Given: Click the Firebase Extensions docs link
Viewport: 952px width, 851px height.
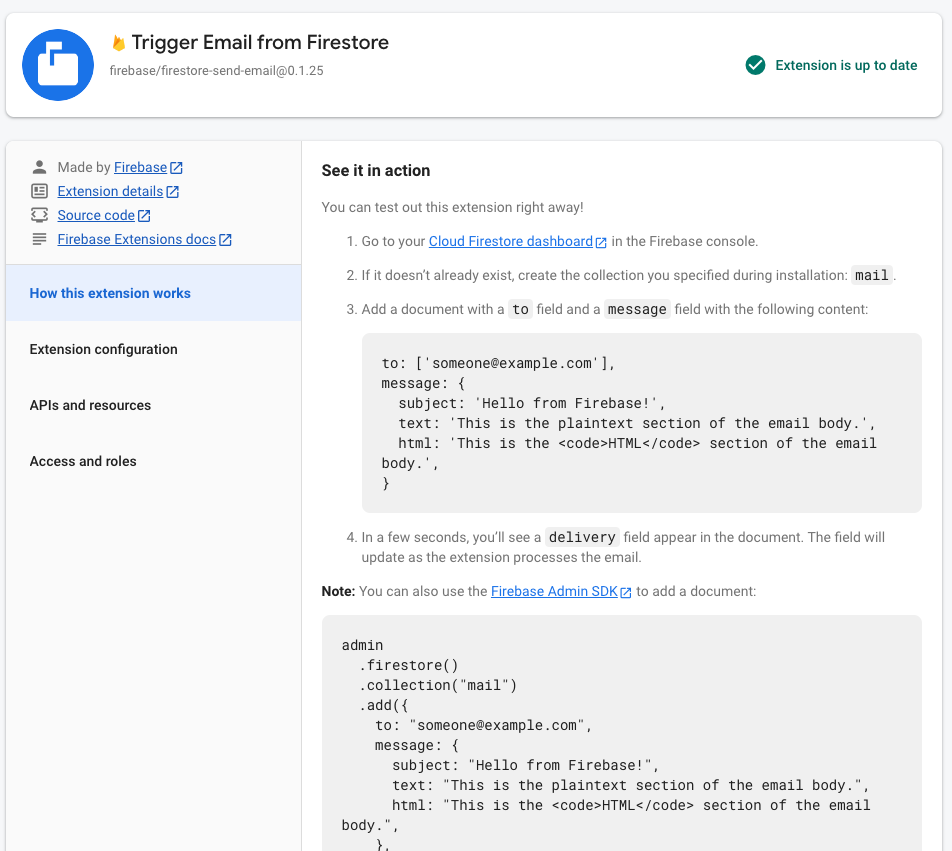Looking at the screenshot, I should (x=137, y=239).
